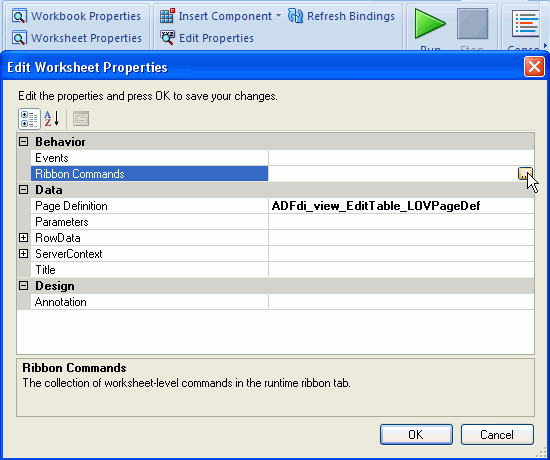Click the Refresh Bindings icon

pos(295,16)
